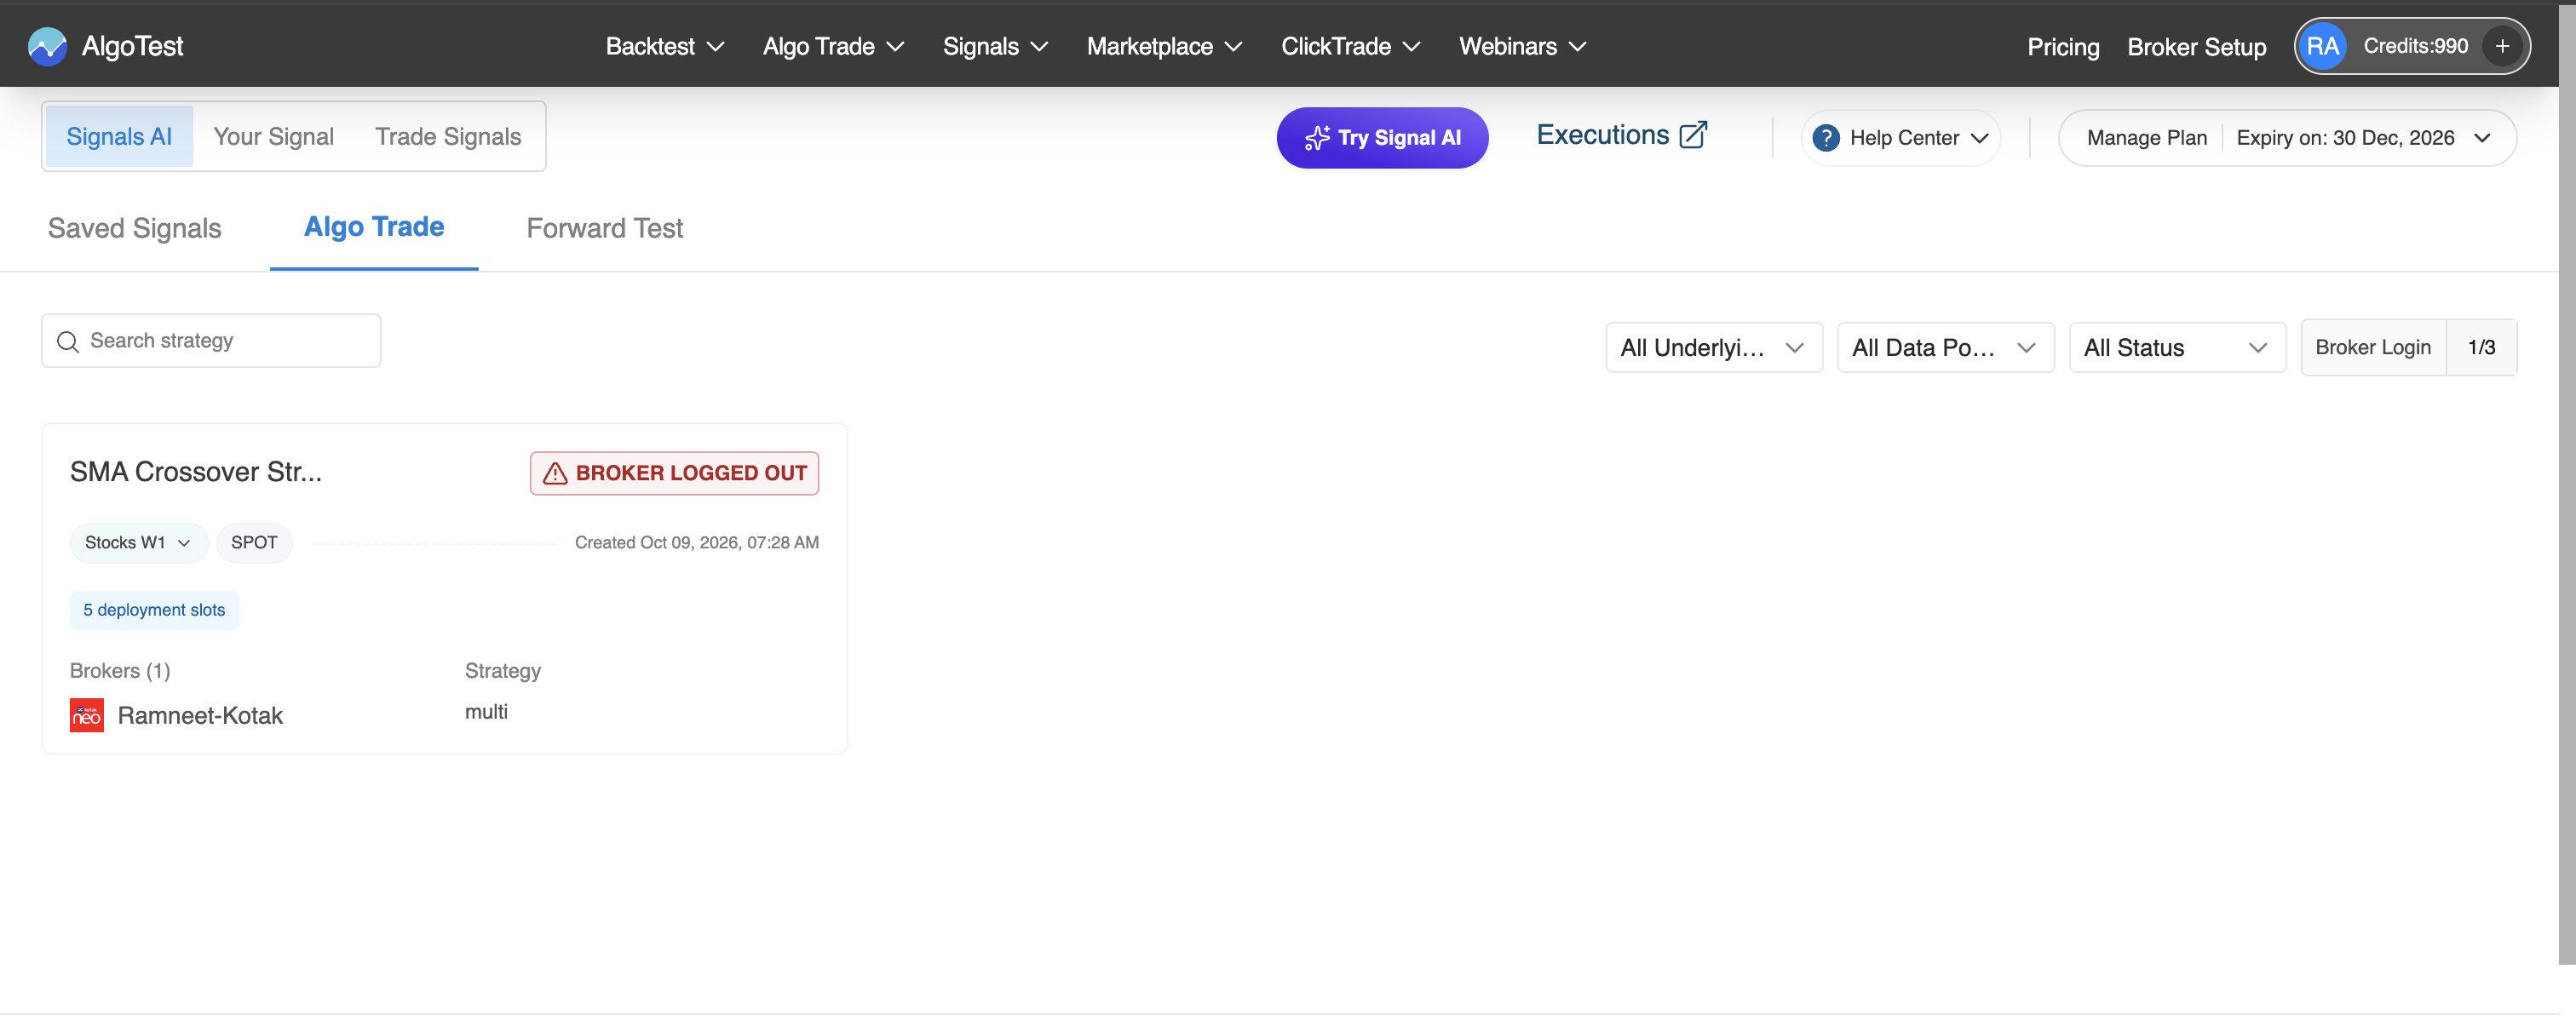The width and height of the screenshot is (2576, 1032).
Task: Click the Credits:990 label
Action: coord(2415,46)
